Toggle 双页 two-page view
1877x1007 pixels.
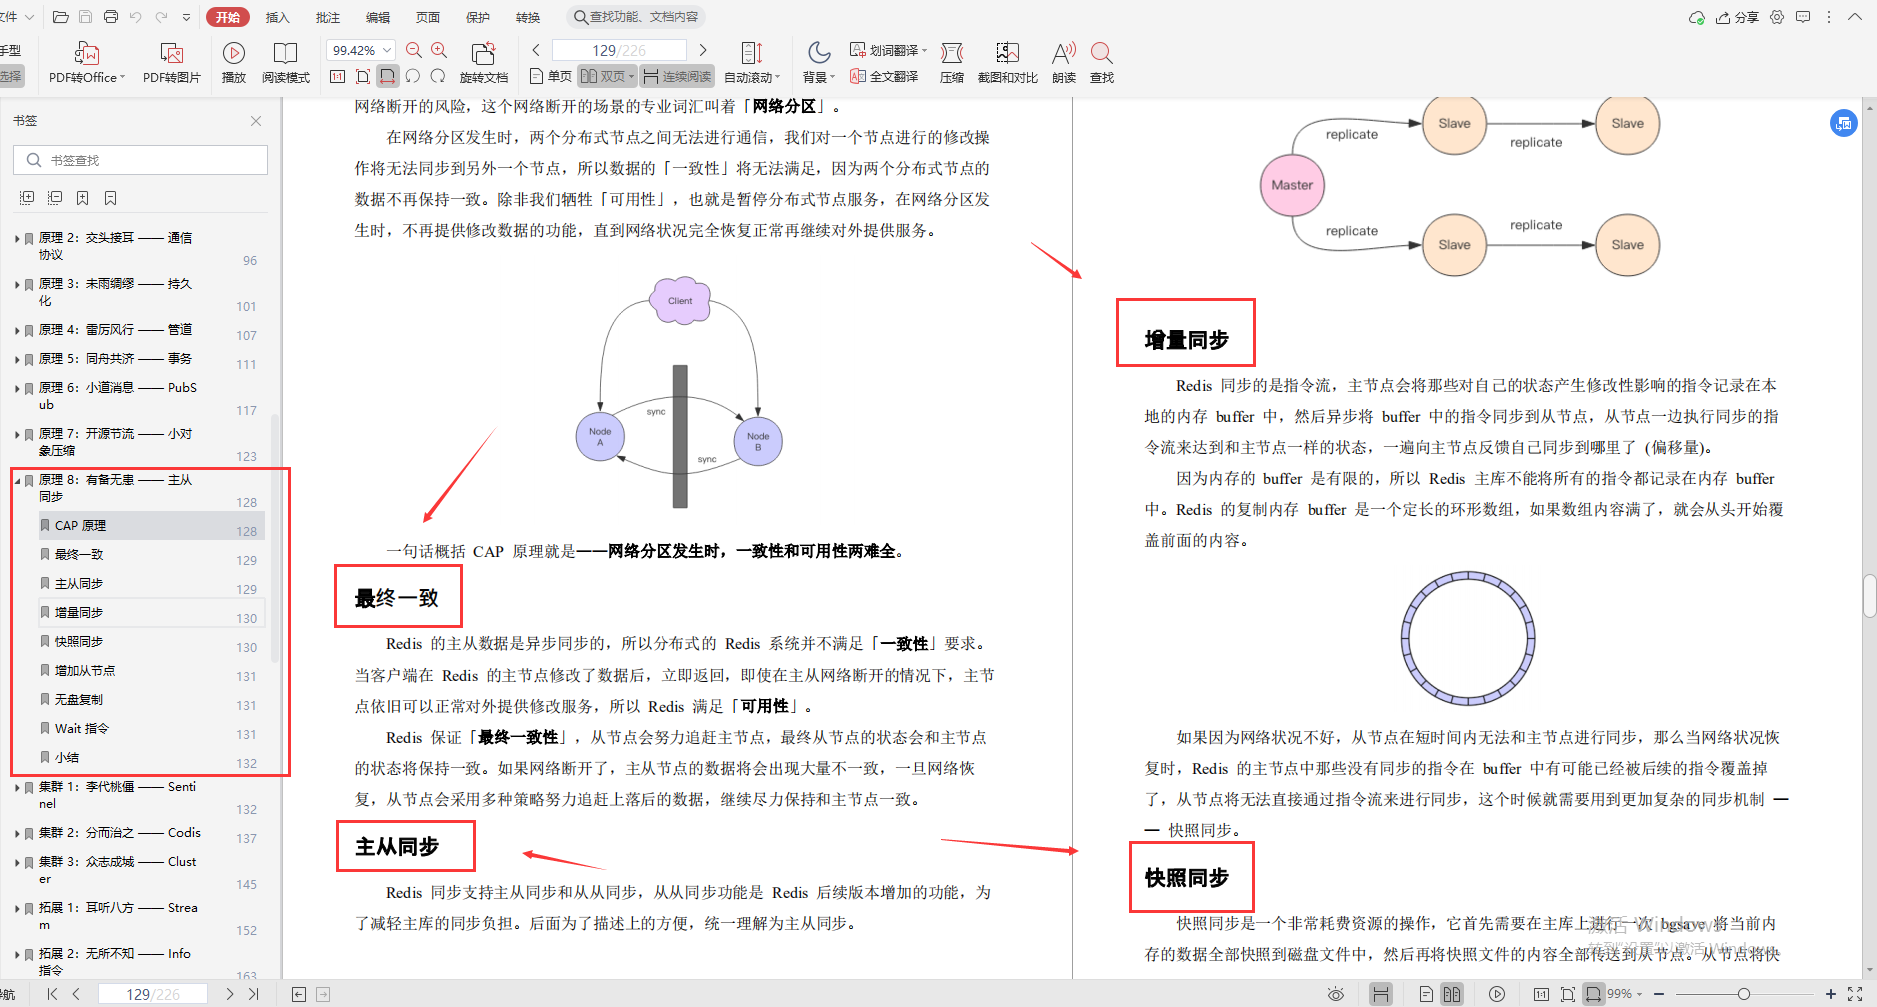[606, 75]
